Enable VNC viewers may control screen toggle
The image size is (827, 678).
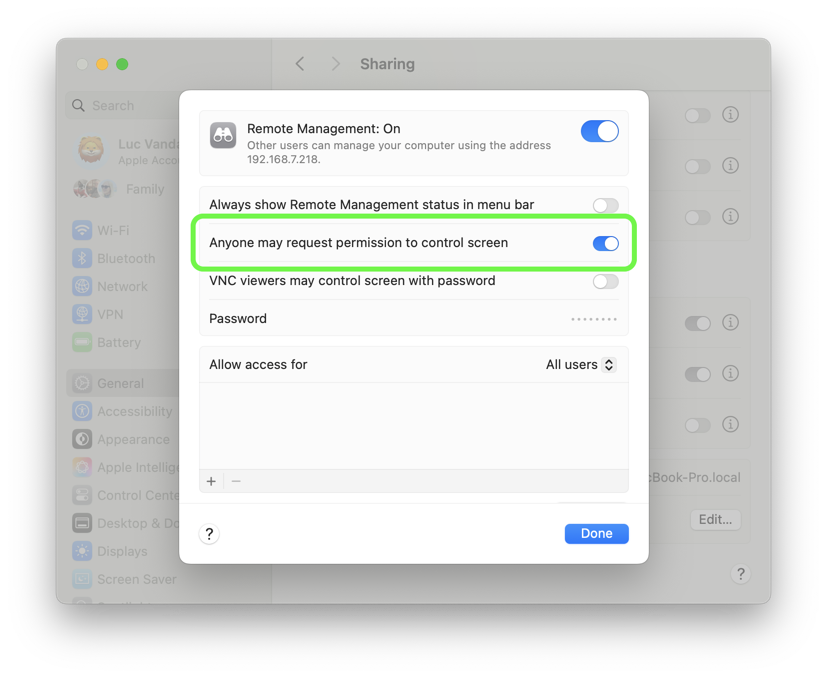click(x=605, y=281)
